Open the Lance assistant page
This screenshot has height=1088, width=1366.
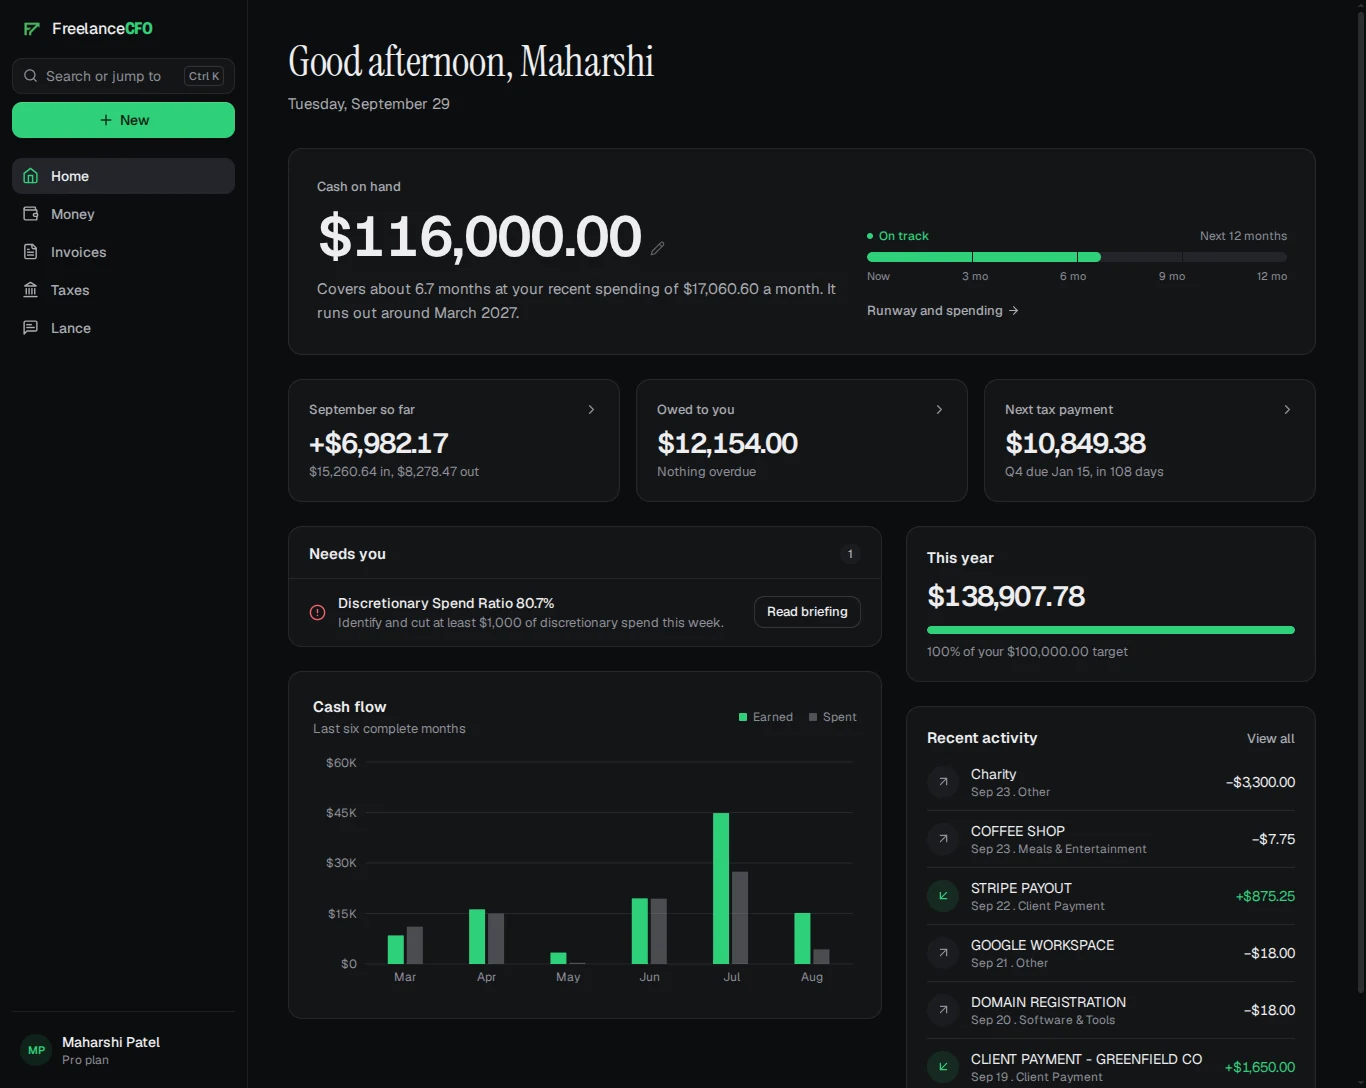coord(123,328)
